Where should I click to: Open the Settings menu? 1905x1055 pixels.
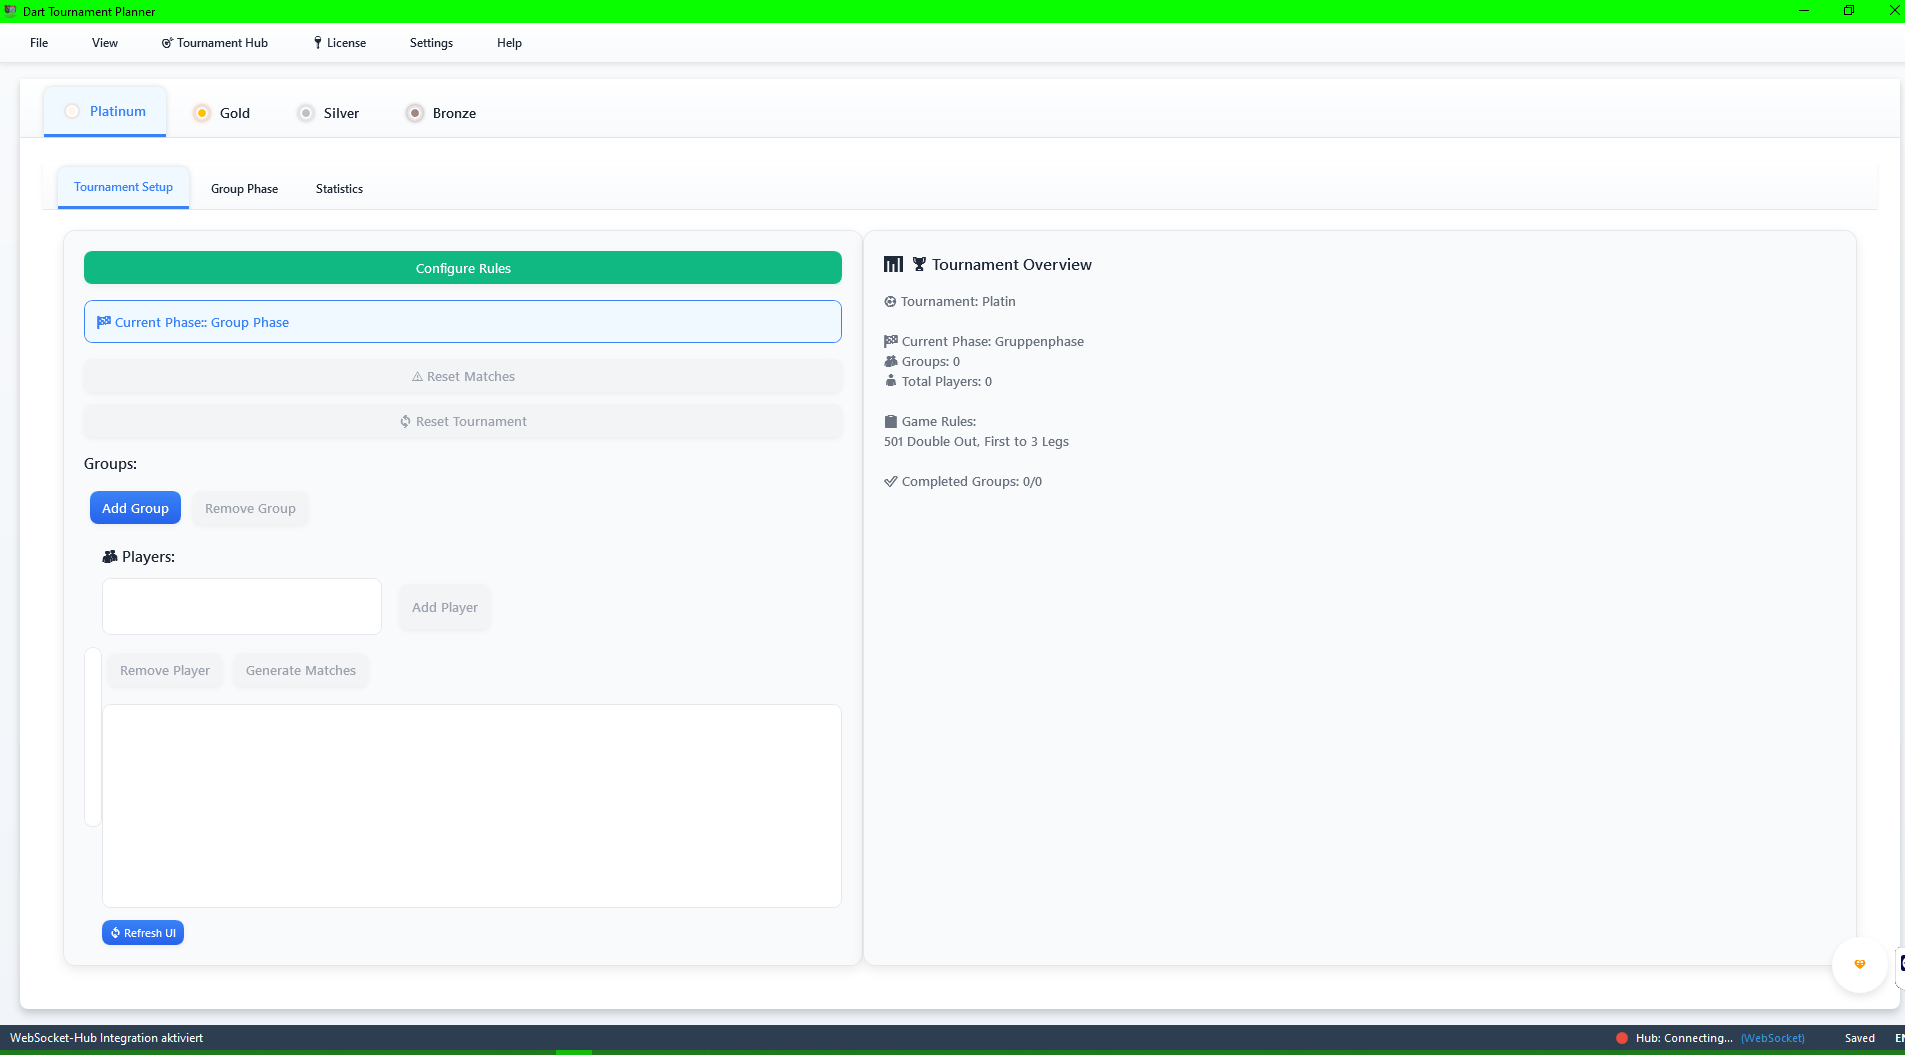[x=431, y=43]
